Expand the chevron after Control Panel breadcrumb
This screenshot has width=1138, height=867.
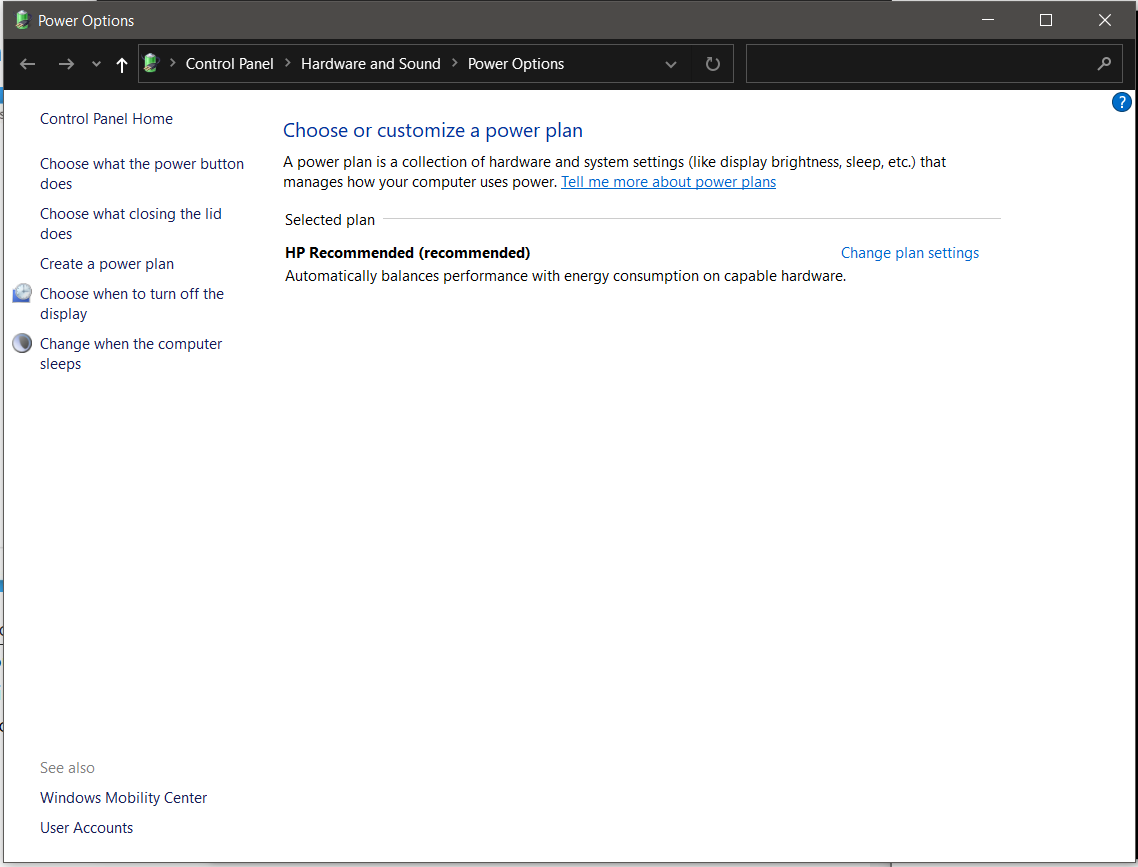(x=287, y=63)
